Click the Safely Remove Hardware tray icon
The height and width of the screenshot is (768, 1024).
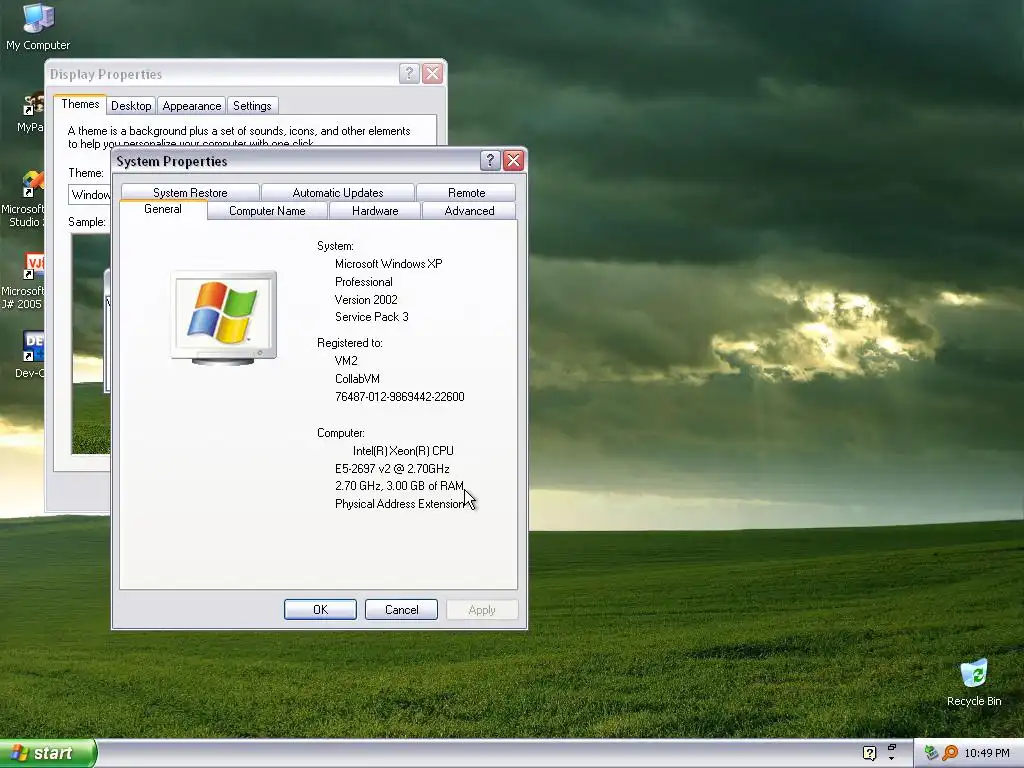(932, 753)
